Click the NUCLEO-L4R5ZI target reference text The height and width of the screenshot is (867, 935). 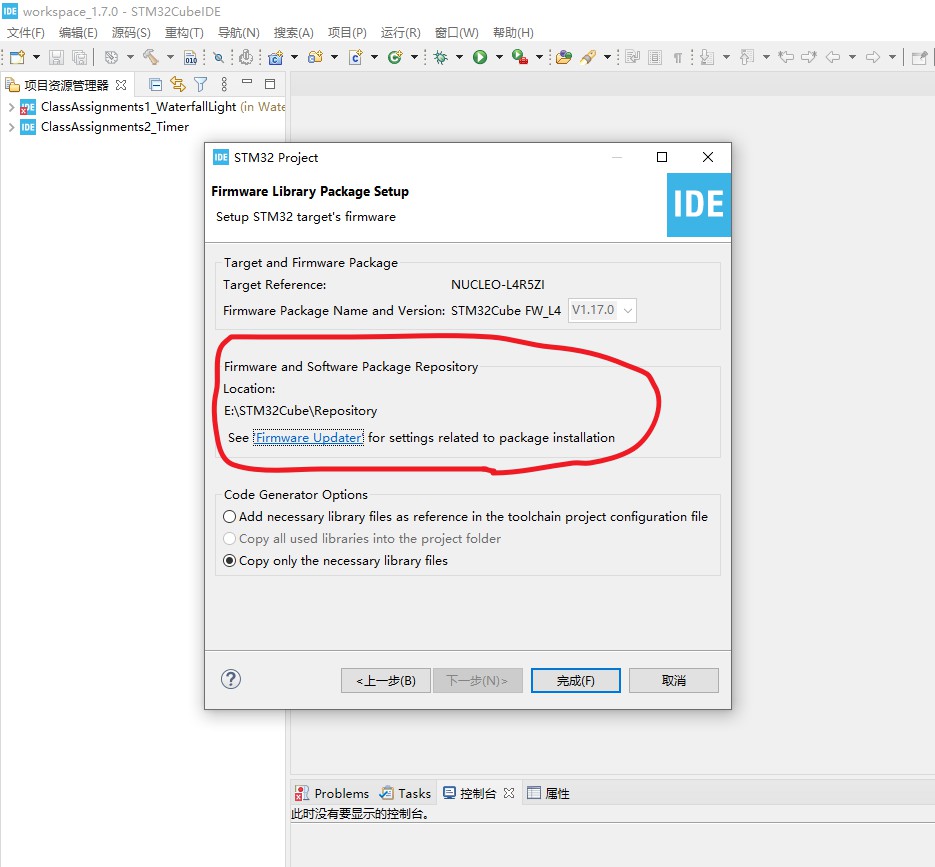pyautogui.click(x=498, y=284)
